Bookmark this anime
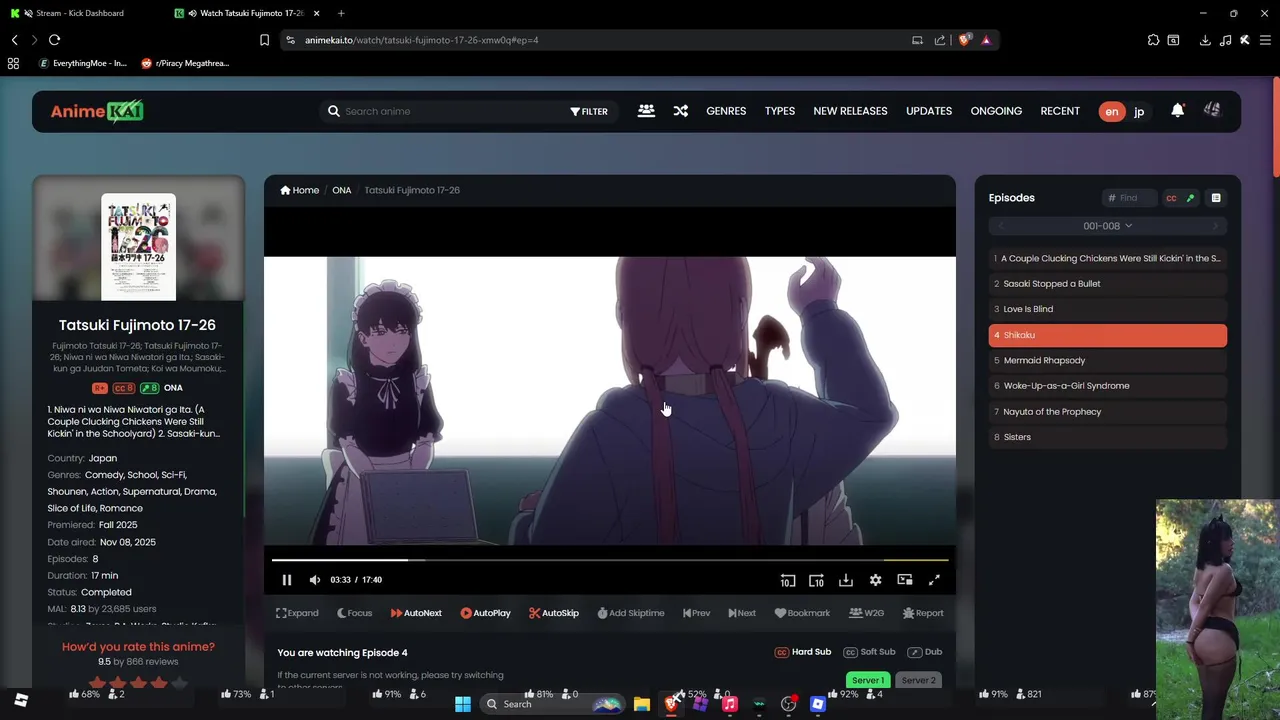The height and width of the screenshot is (720, 1280). 802,613
